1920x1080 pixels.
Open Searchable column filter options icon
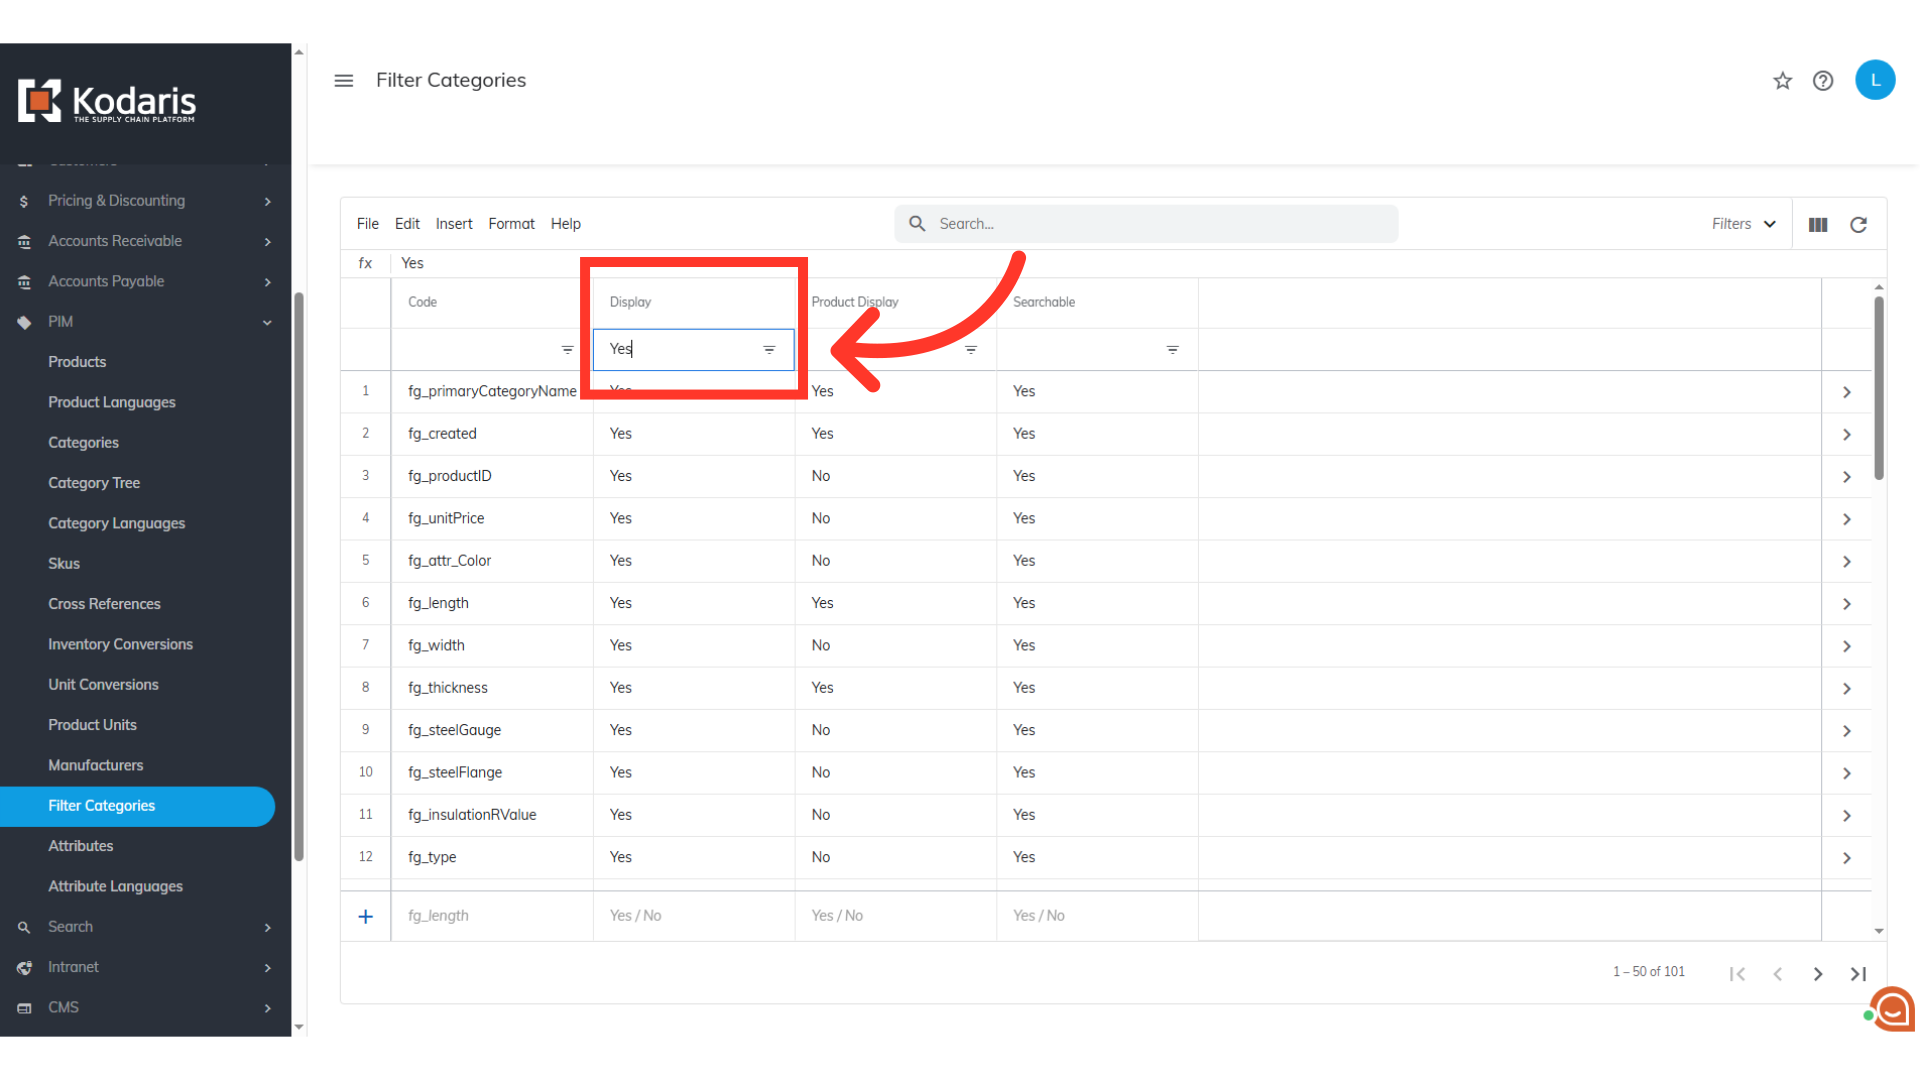click(1172, 350)
